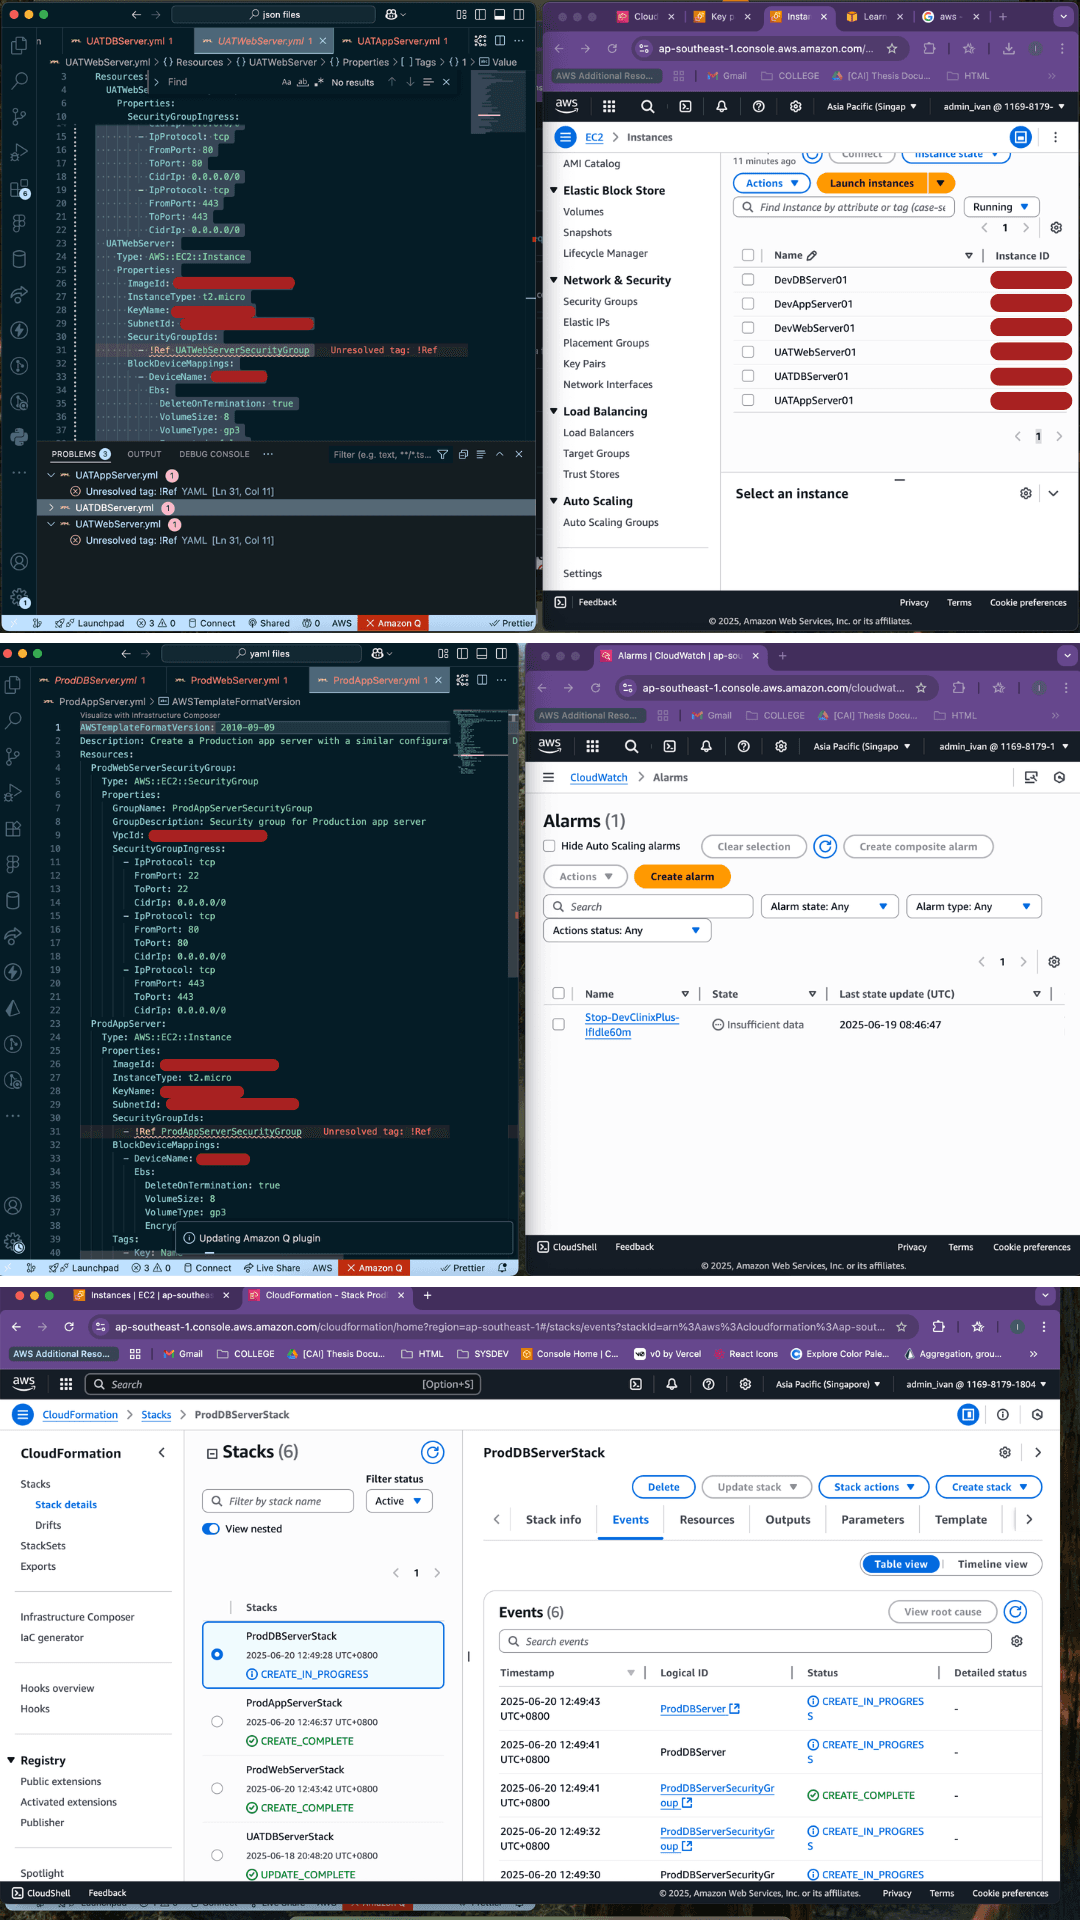The image size is (1080, 1920).
Task: Filter problems icon in VS Code Problems panel
Action: click(442, 454)
